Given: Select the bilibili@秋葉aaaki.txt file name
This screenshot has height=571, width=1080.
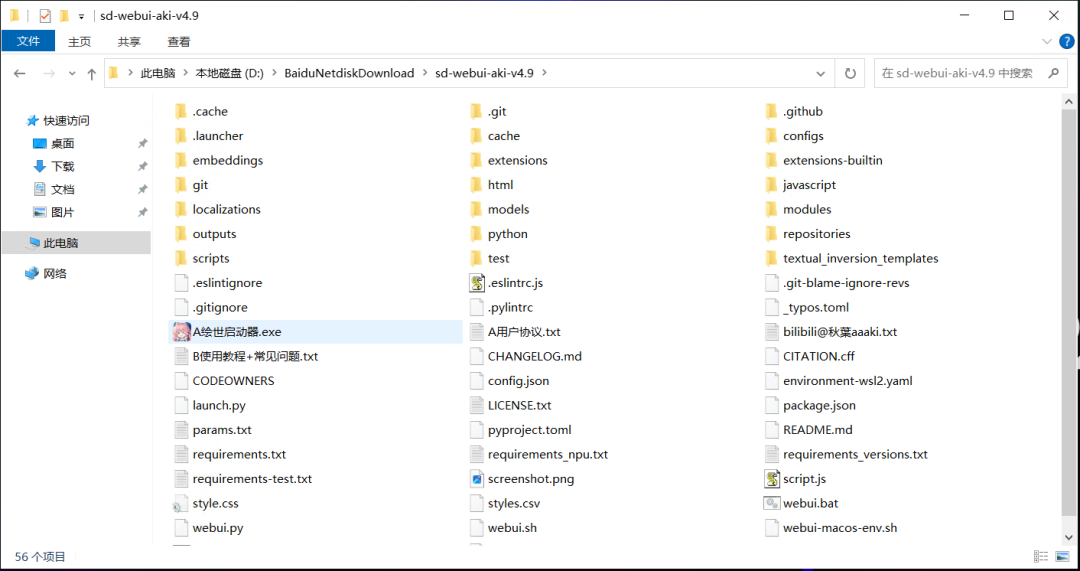Looking at the screenshot, I should click(x=840, y=332).
